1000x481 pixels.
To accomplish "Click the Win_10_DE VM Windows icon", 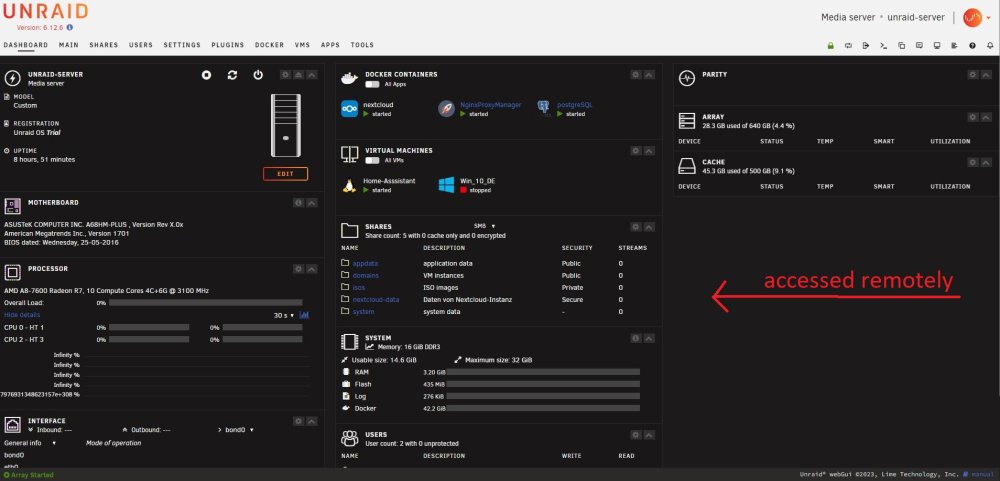I will [446, 185].
